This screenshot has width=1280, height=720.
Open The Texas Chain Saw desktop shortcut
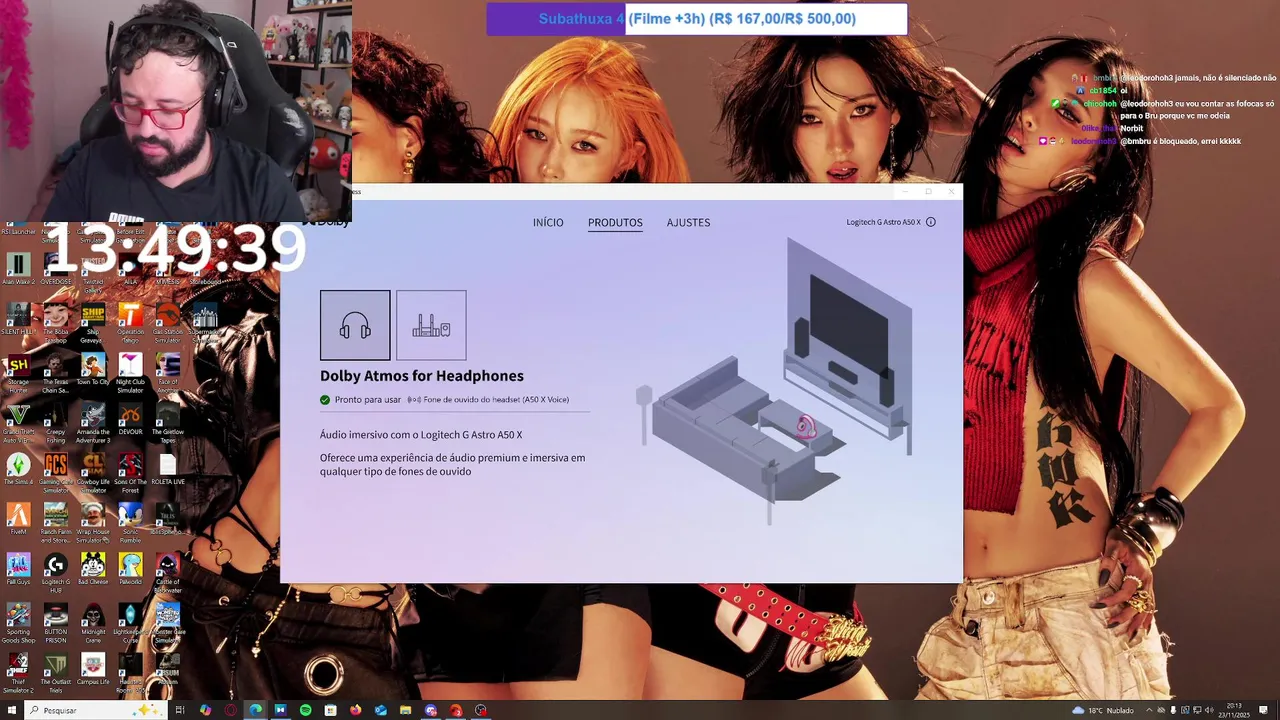(x=56, y=374)
